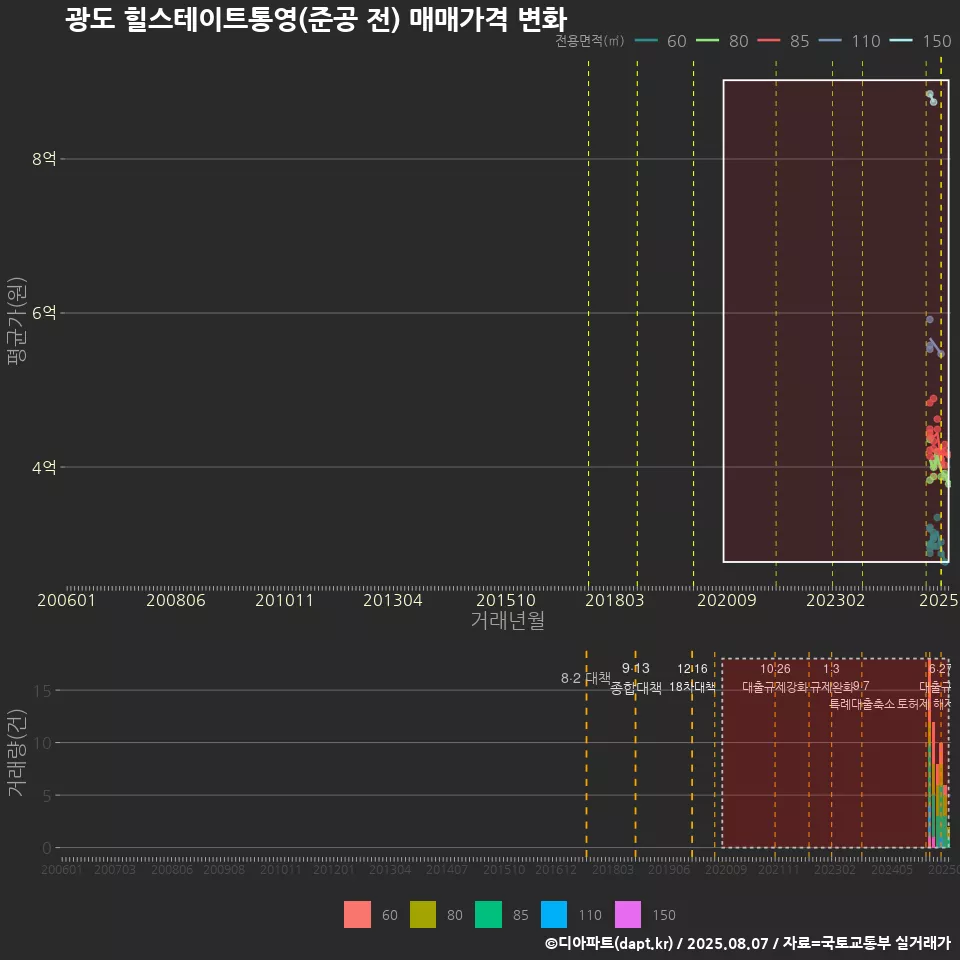Click the '4억' y-axis label
The width and height of the screenshot is (960, 960).
[x=44, y=467]
